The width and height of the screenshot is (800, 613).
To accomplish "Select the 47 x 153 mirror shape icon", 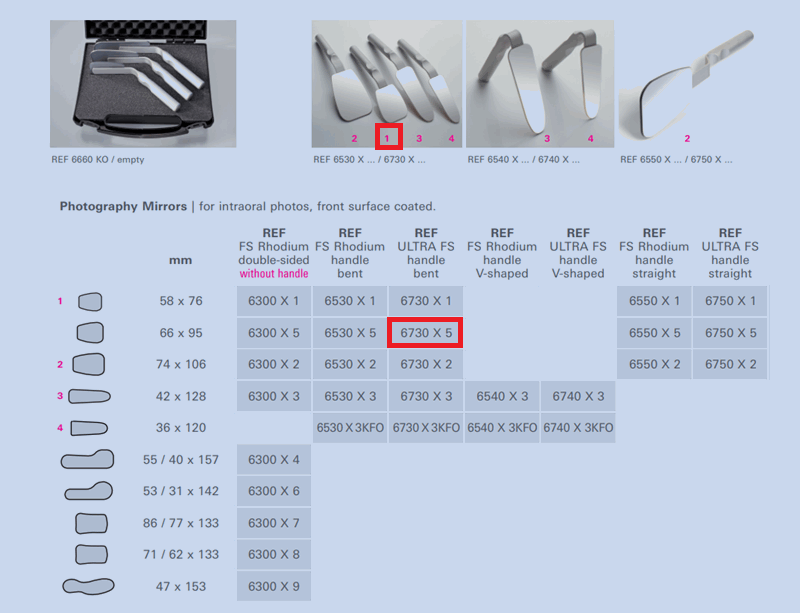I will [88, 586].
